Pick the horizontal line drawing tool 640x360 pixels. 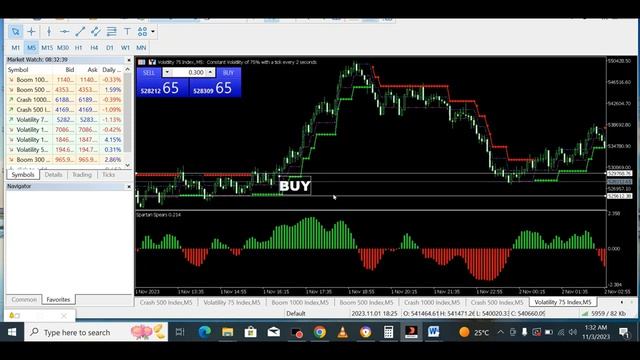[64, 31]
